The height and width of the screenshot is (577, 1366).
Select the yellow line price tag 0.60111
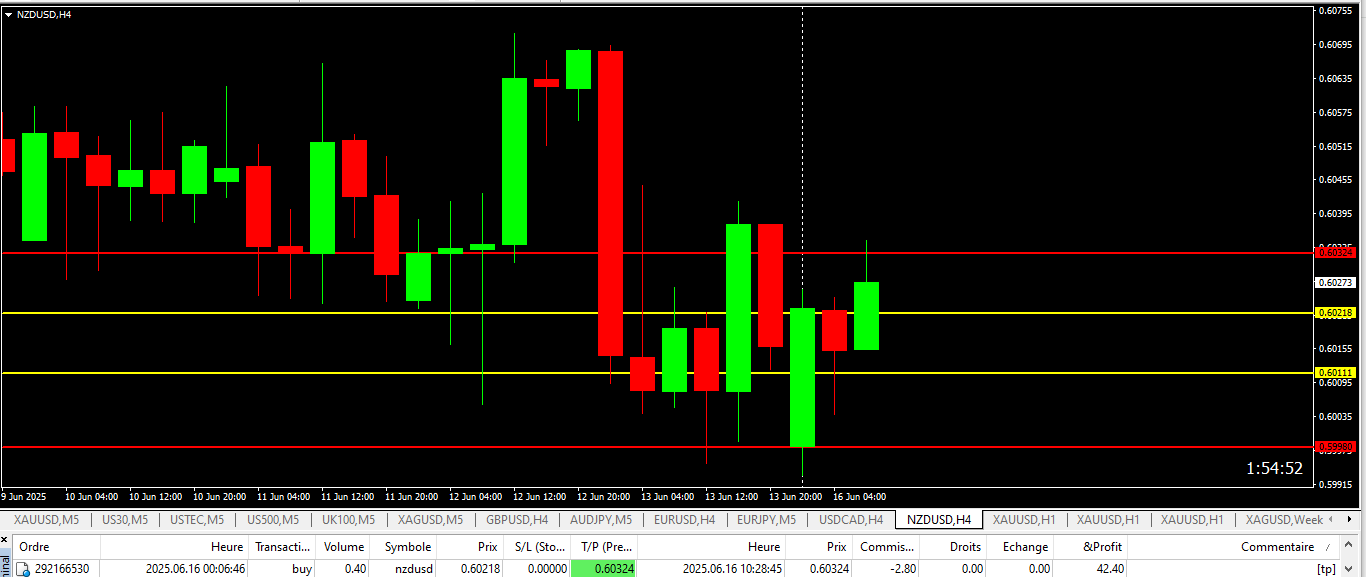[1335, 373]
